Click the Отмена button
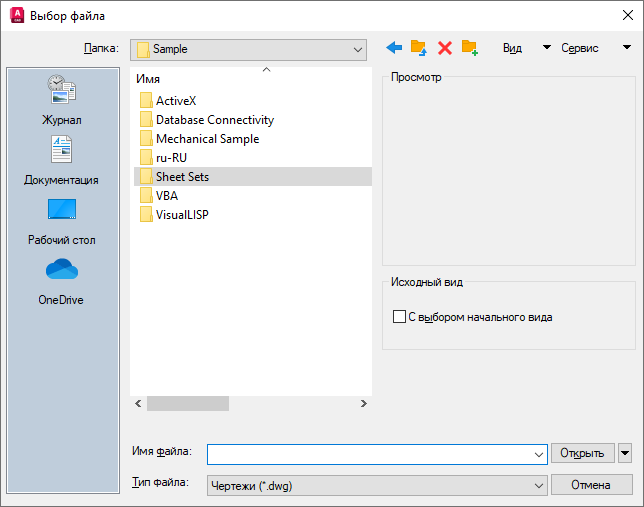The height and width of the screenshot is (507, 644). coord(591,485)
